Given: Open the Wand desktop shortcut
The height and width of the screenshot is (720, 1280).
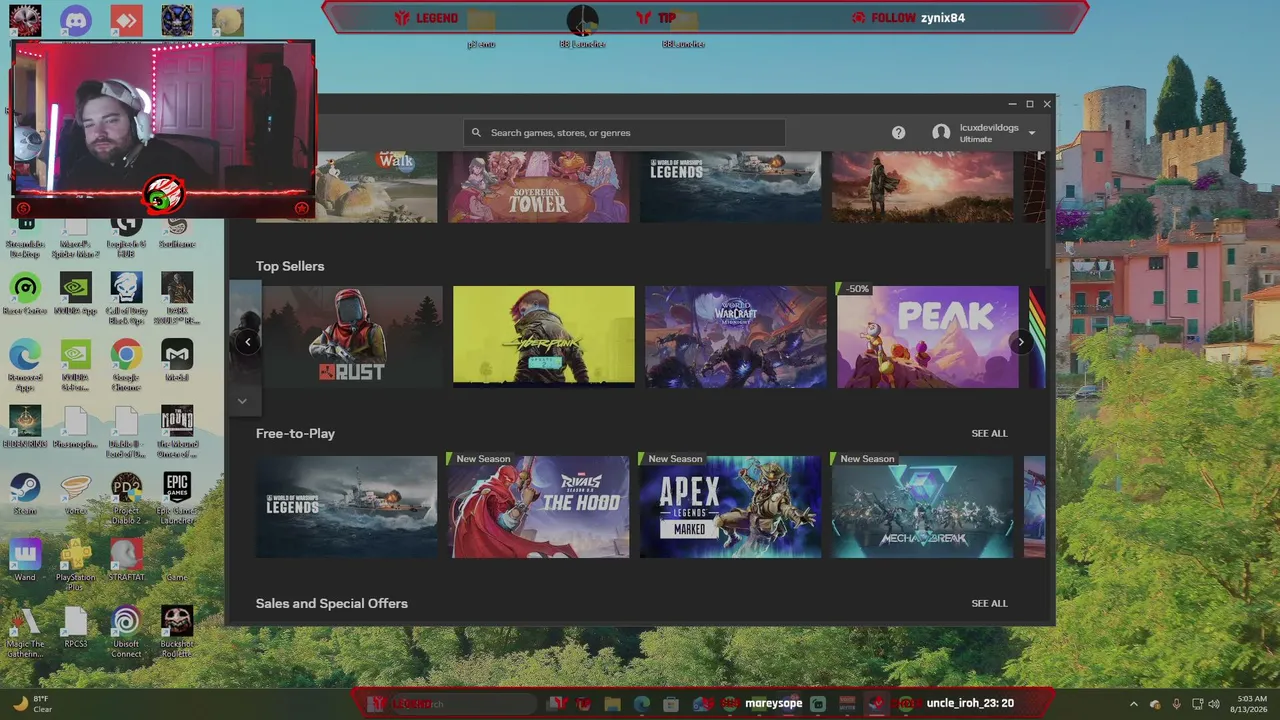Looking at the screenshot, I should click(x=25, y=561).
